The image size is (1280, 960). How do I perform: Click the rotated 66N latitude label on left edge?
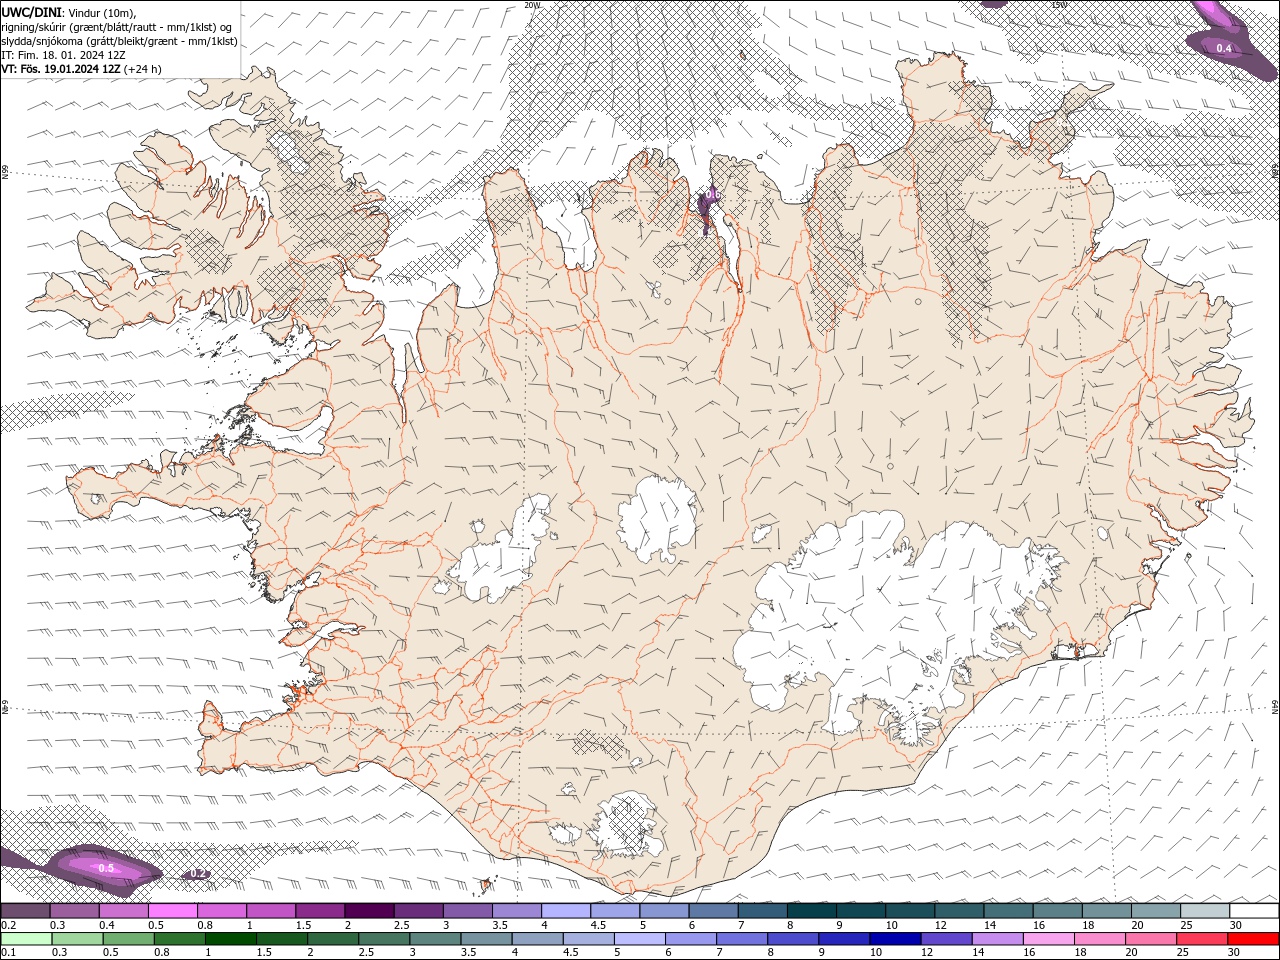point(5,173)
